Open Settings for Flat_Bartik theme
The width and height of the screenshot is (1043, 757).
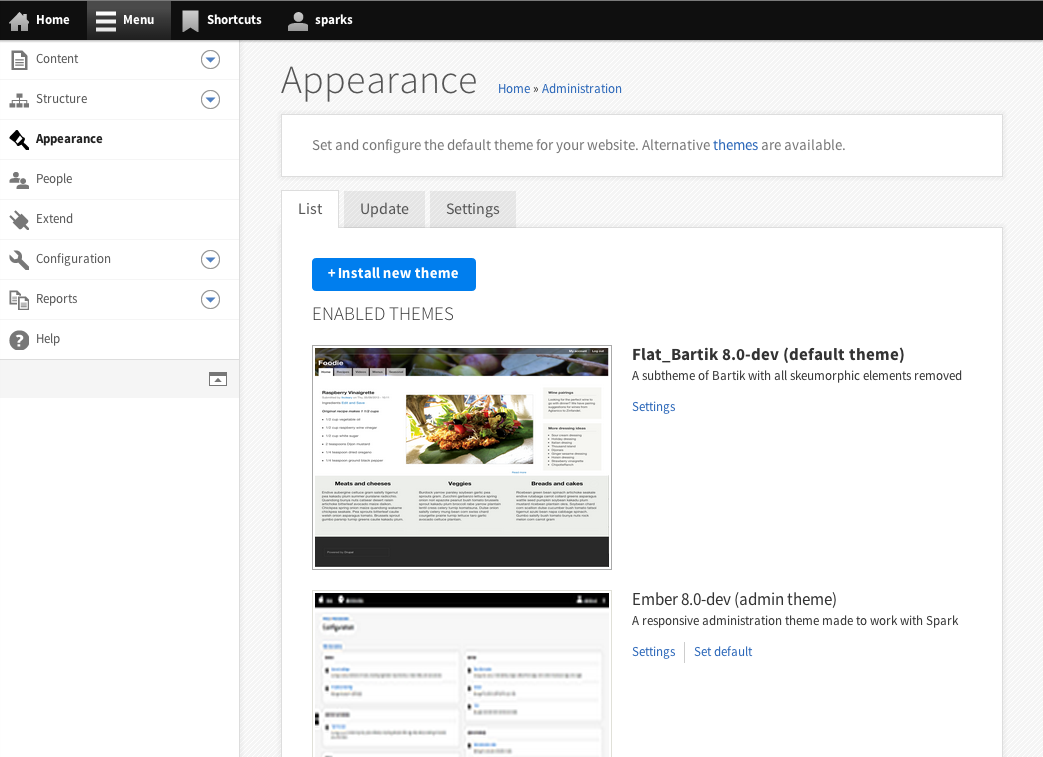coord(653,406)
